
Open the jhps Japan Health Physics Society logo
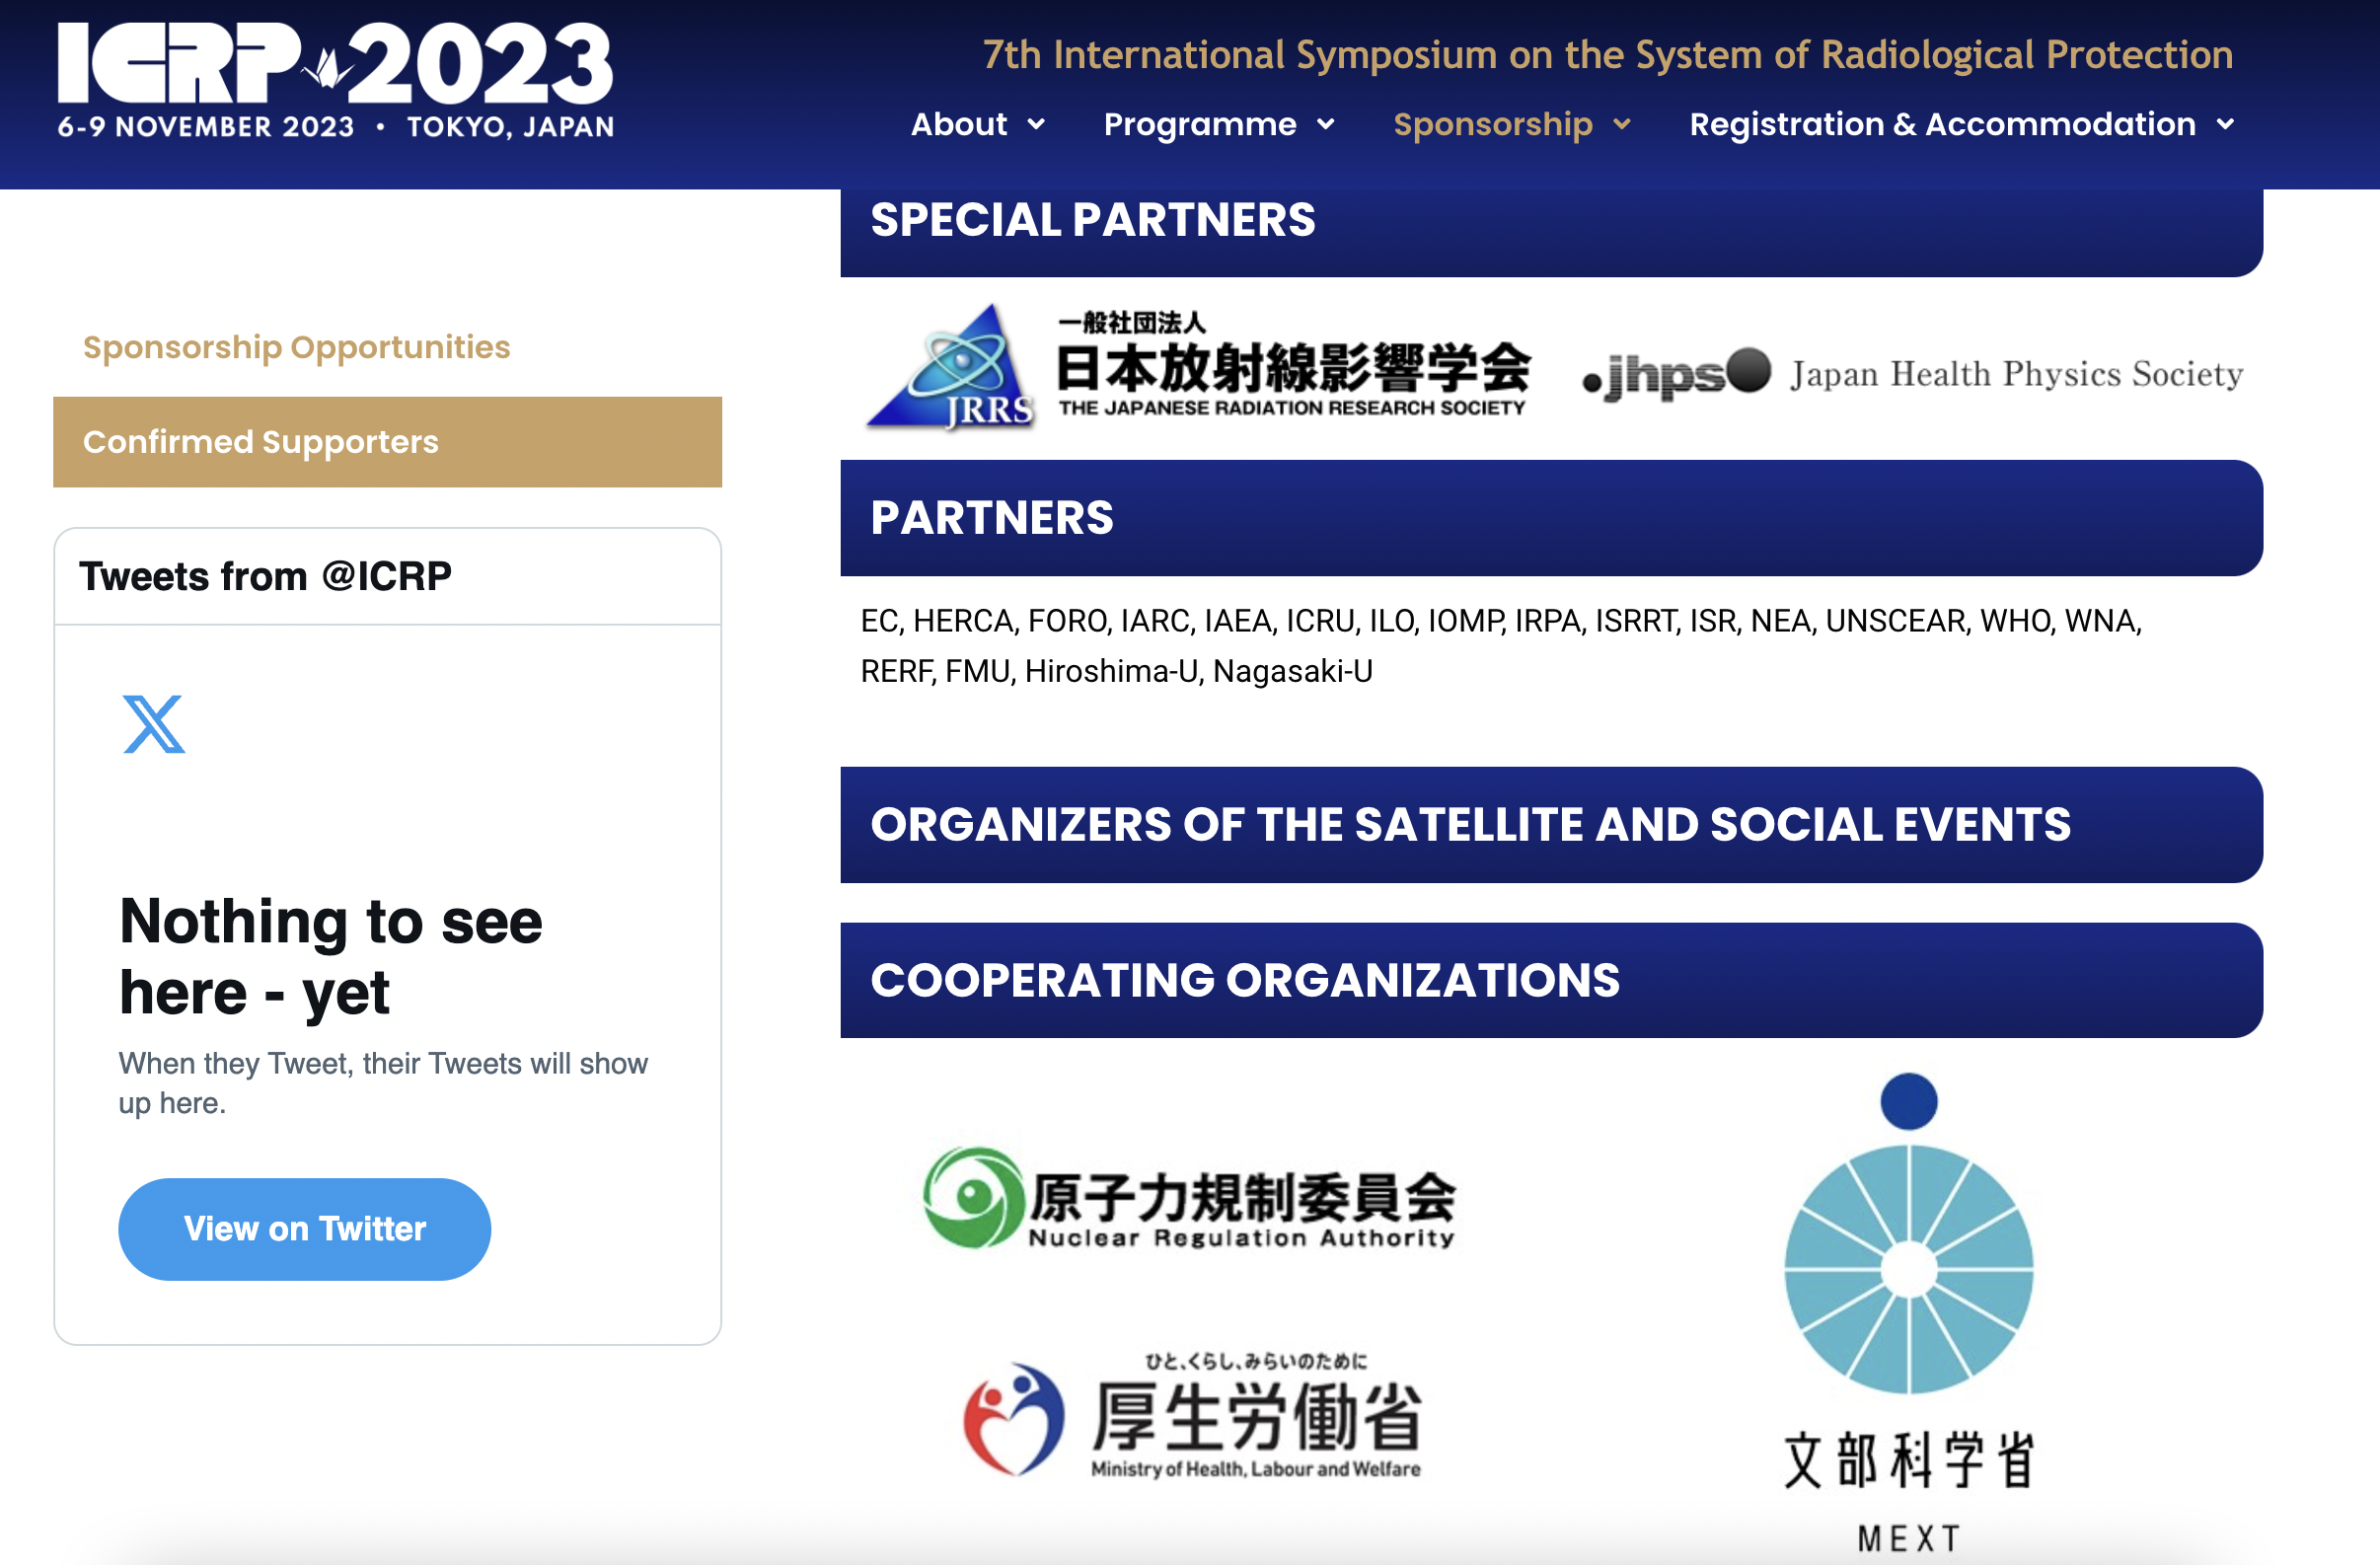pos(1912,374)
